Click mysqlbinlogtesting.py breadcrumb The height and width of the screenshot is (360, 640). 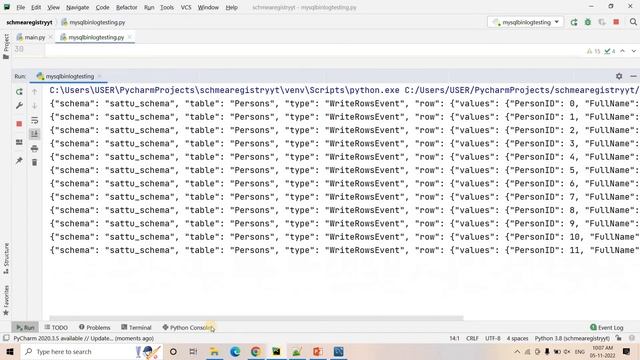(93, 22)
